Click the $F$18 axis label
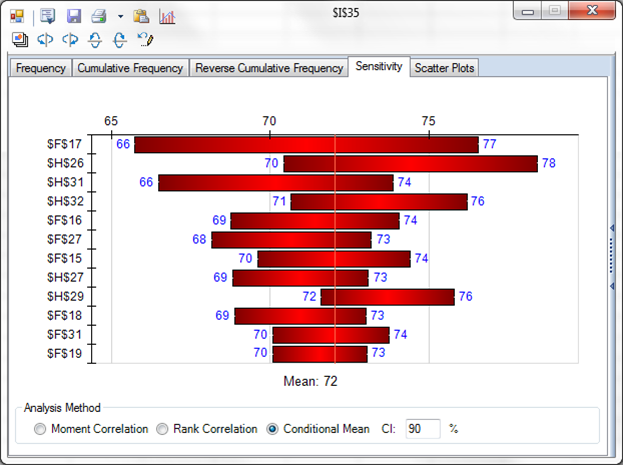The width and height of the screenshot is (623, 465). (64, 315)
